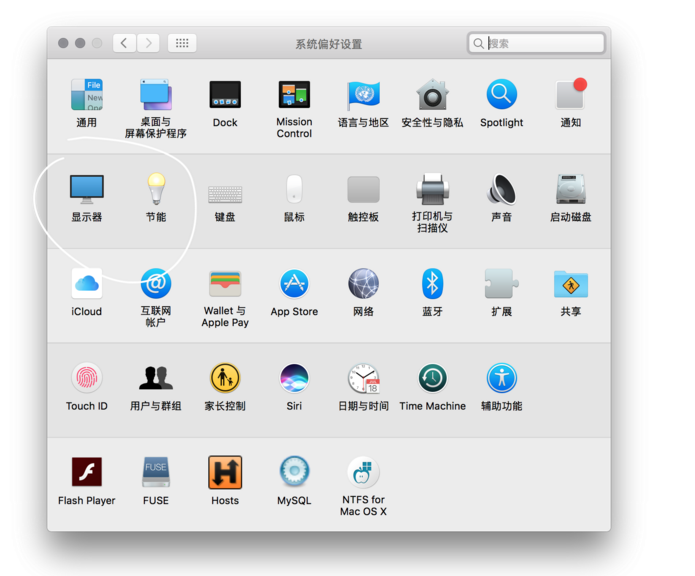Open the MySQL preference pane
The image size is (695, 576).
(294, 473)
